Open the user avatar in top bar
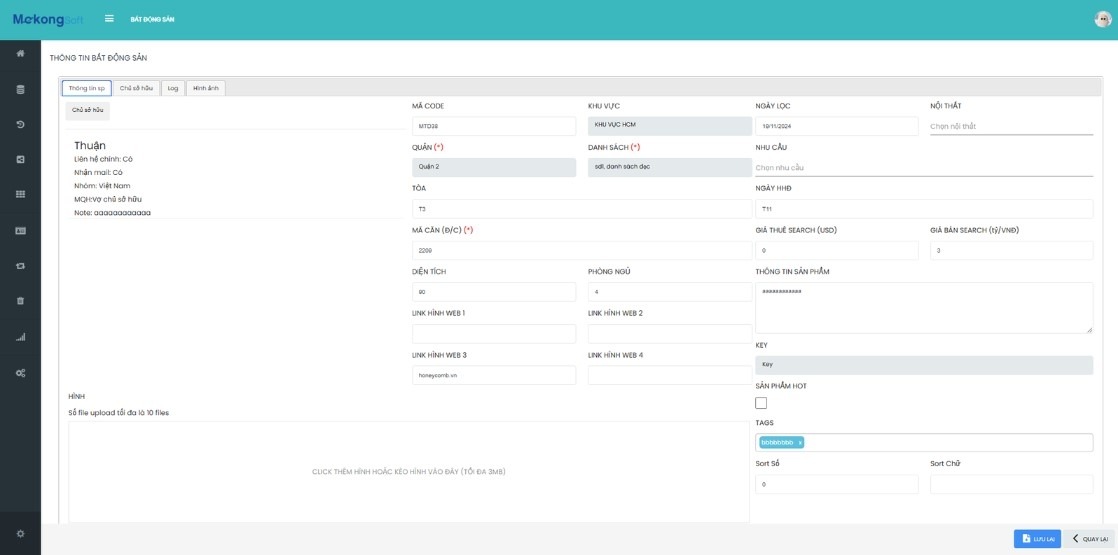This screenshot has height=555, width=1118. coord(1102,19)
